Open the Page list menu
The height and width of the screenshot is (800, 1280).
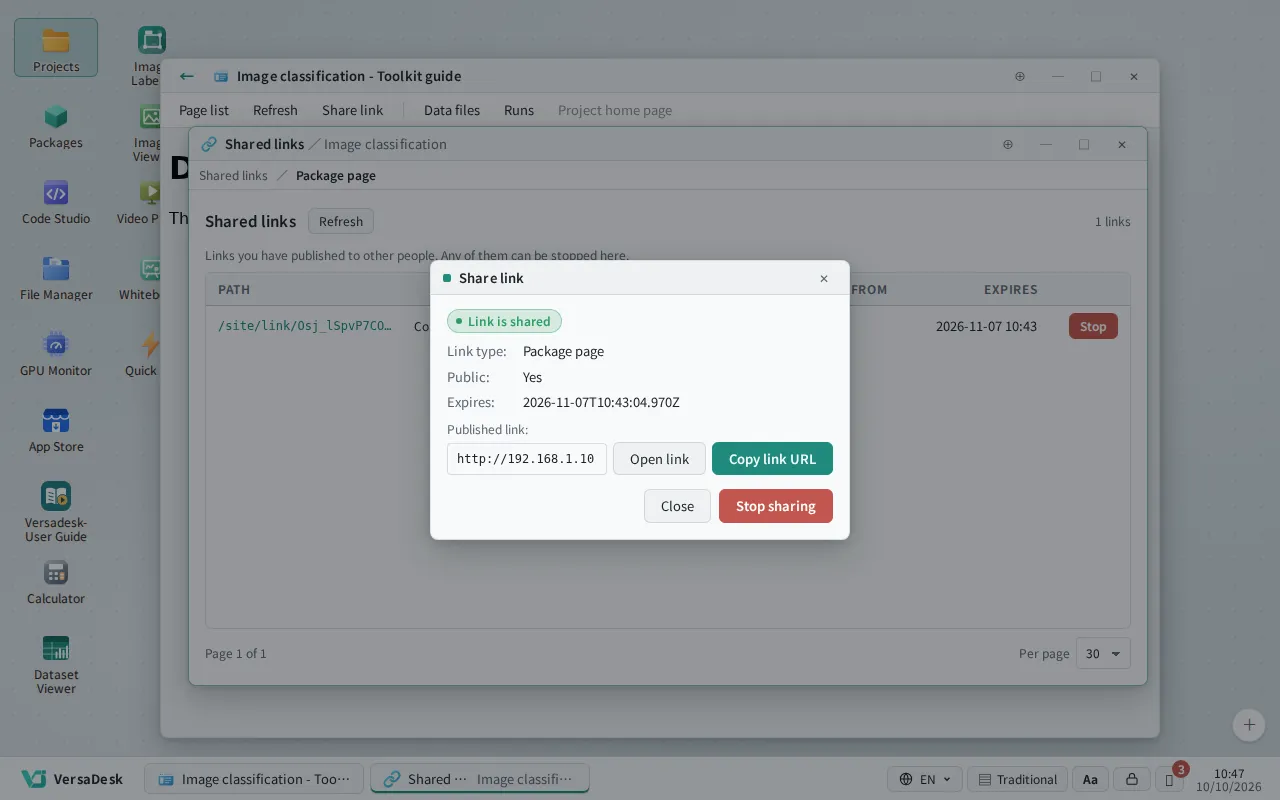[x=204, y=110]
